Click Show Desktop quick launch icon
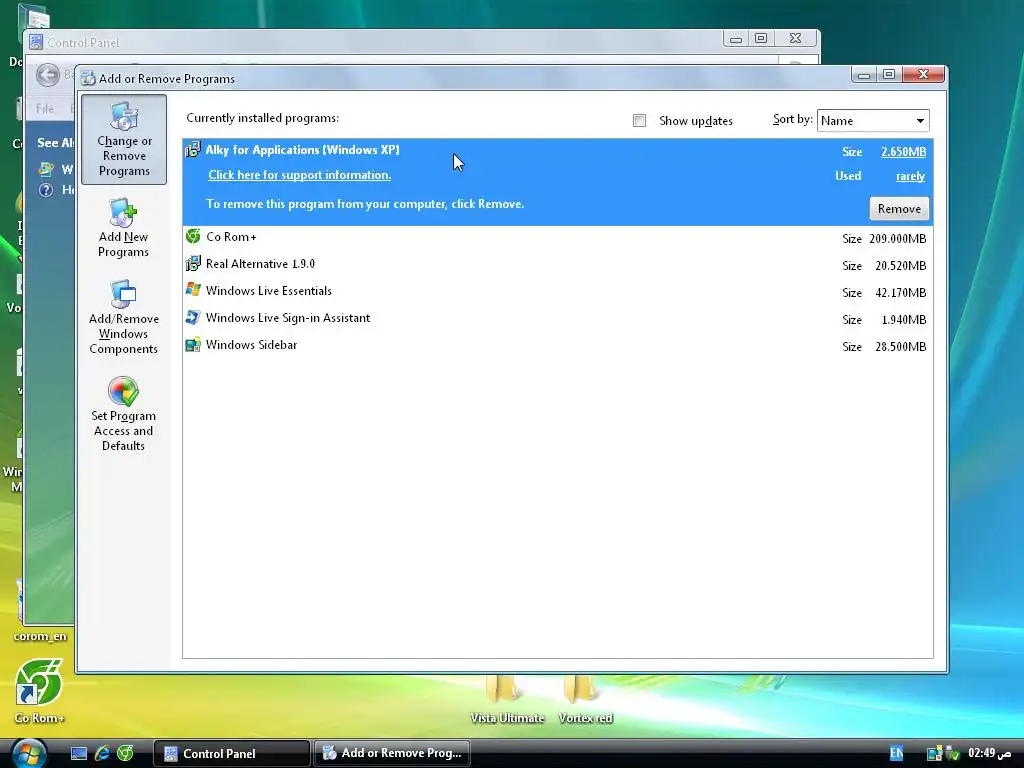This screenshot has height=768, width=1024. 78,753
